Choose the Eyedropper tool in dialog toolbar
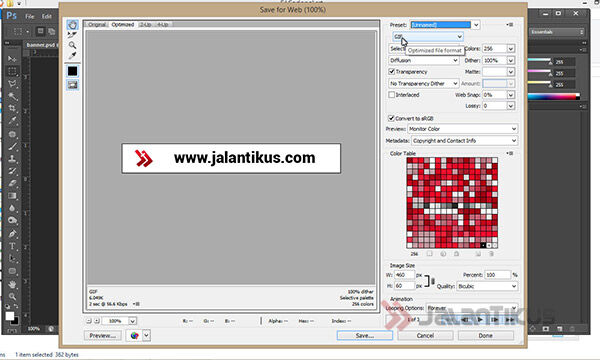600x360 pixels. pyautogui.click(x=72, y=55)
